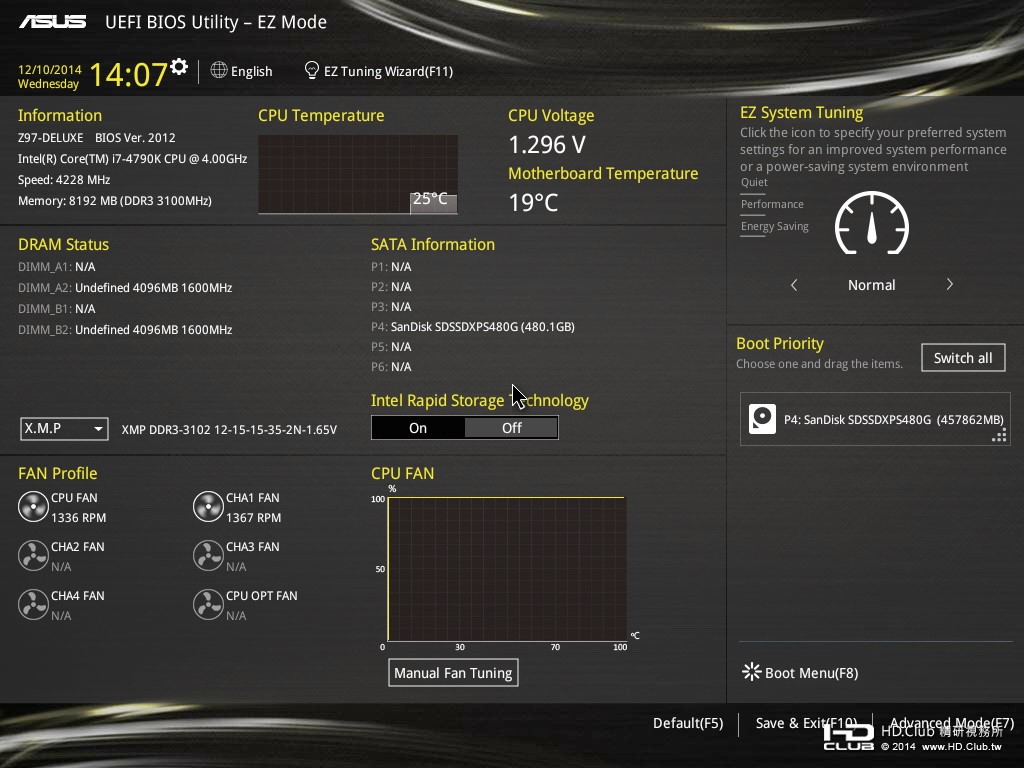
Task: Turn Intel Rapid Storage Technology On
Action: tap(418, 428)
